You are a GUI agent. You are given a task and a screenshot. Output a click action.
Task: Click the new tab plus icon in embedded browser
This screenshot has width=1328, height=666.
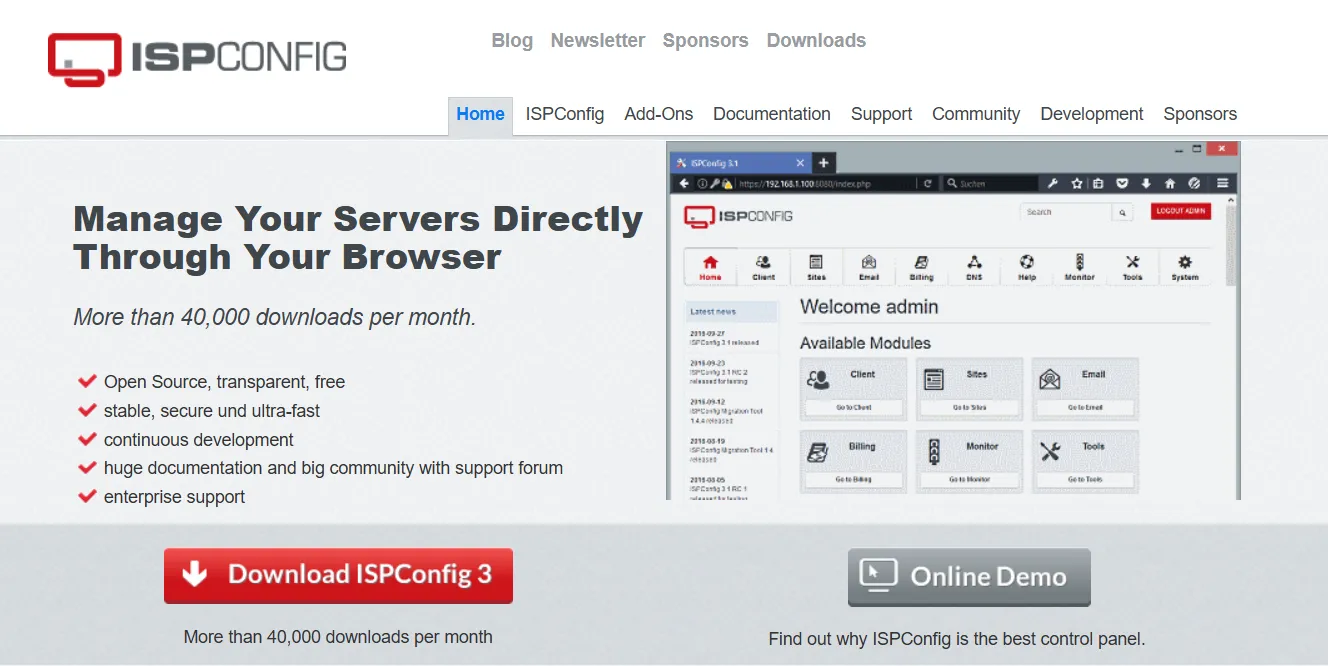coord(823,163)
